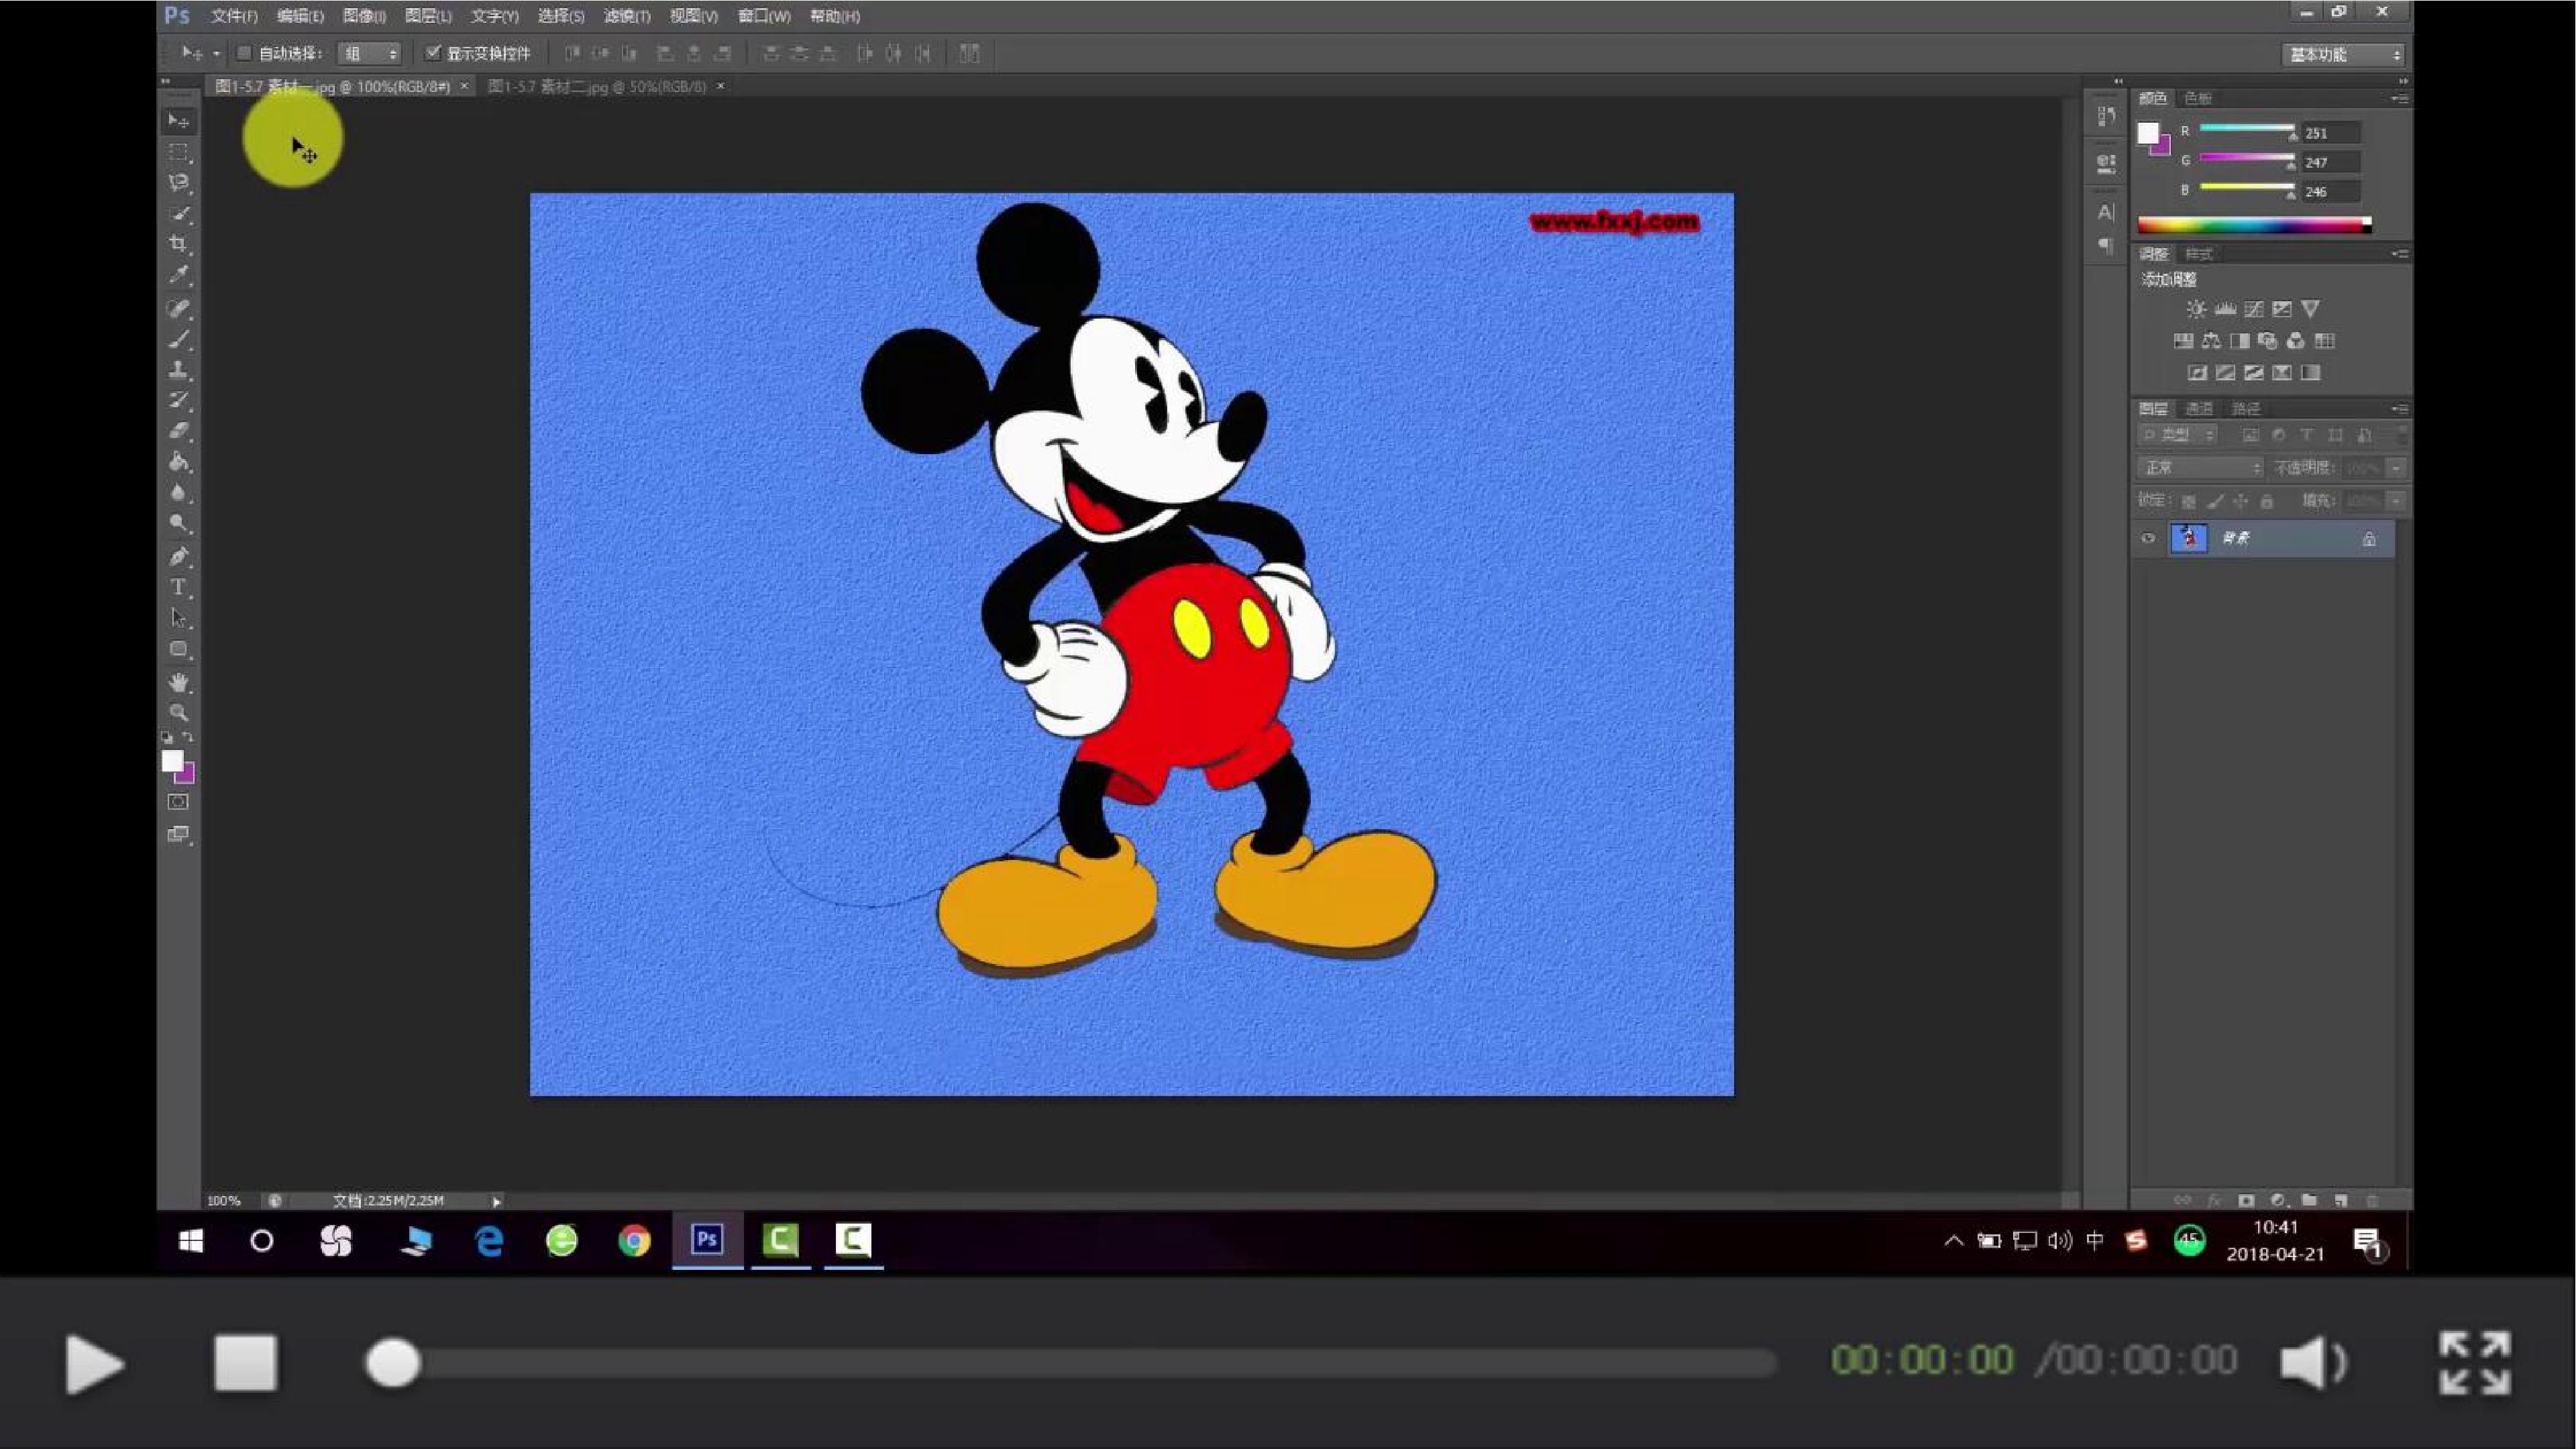
Task: Toggle lock transparent pixels in Layers panel
Action: [x=2188, y=501]
